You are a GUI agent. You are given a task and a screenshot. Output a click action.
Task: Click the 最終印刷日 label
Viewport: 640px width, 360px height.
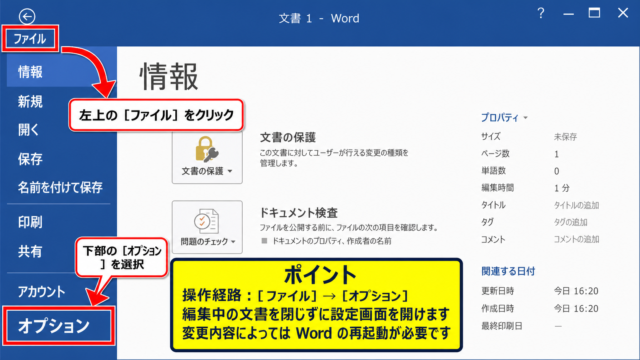(502, 326)
